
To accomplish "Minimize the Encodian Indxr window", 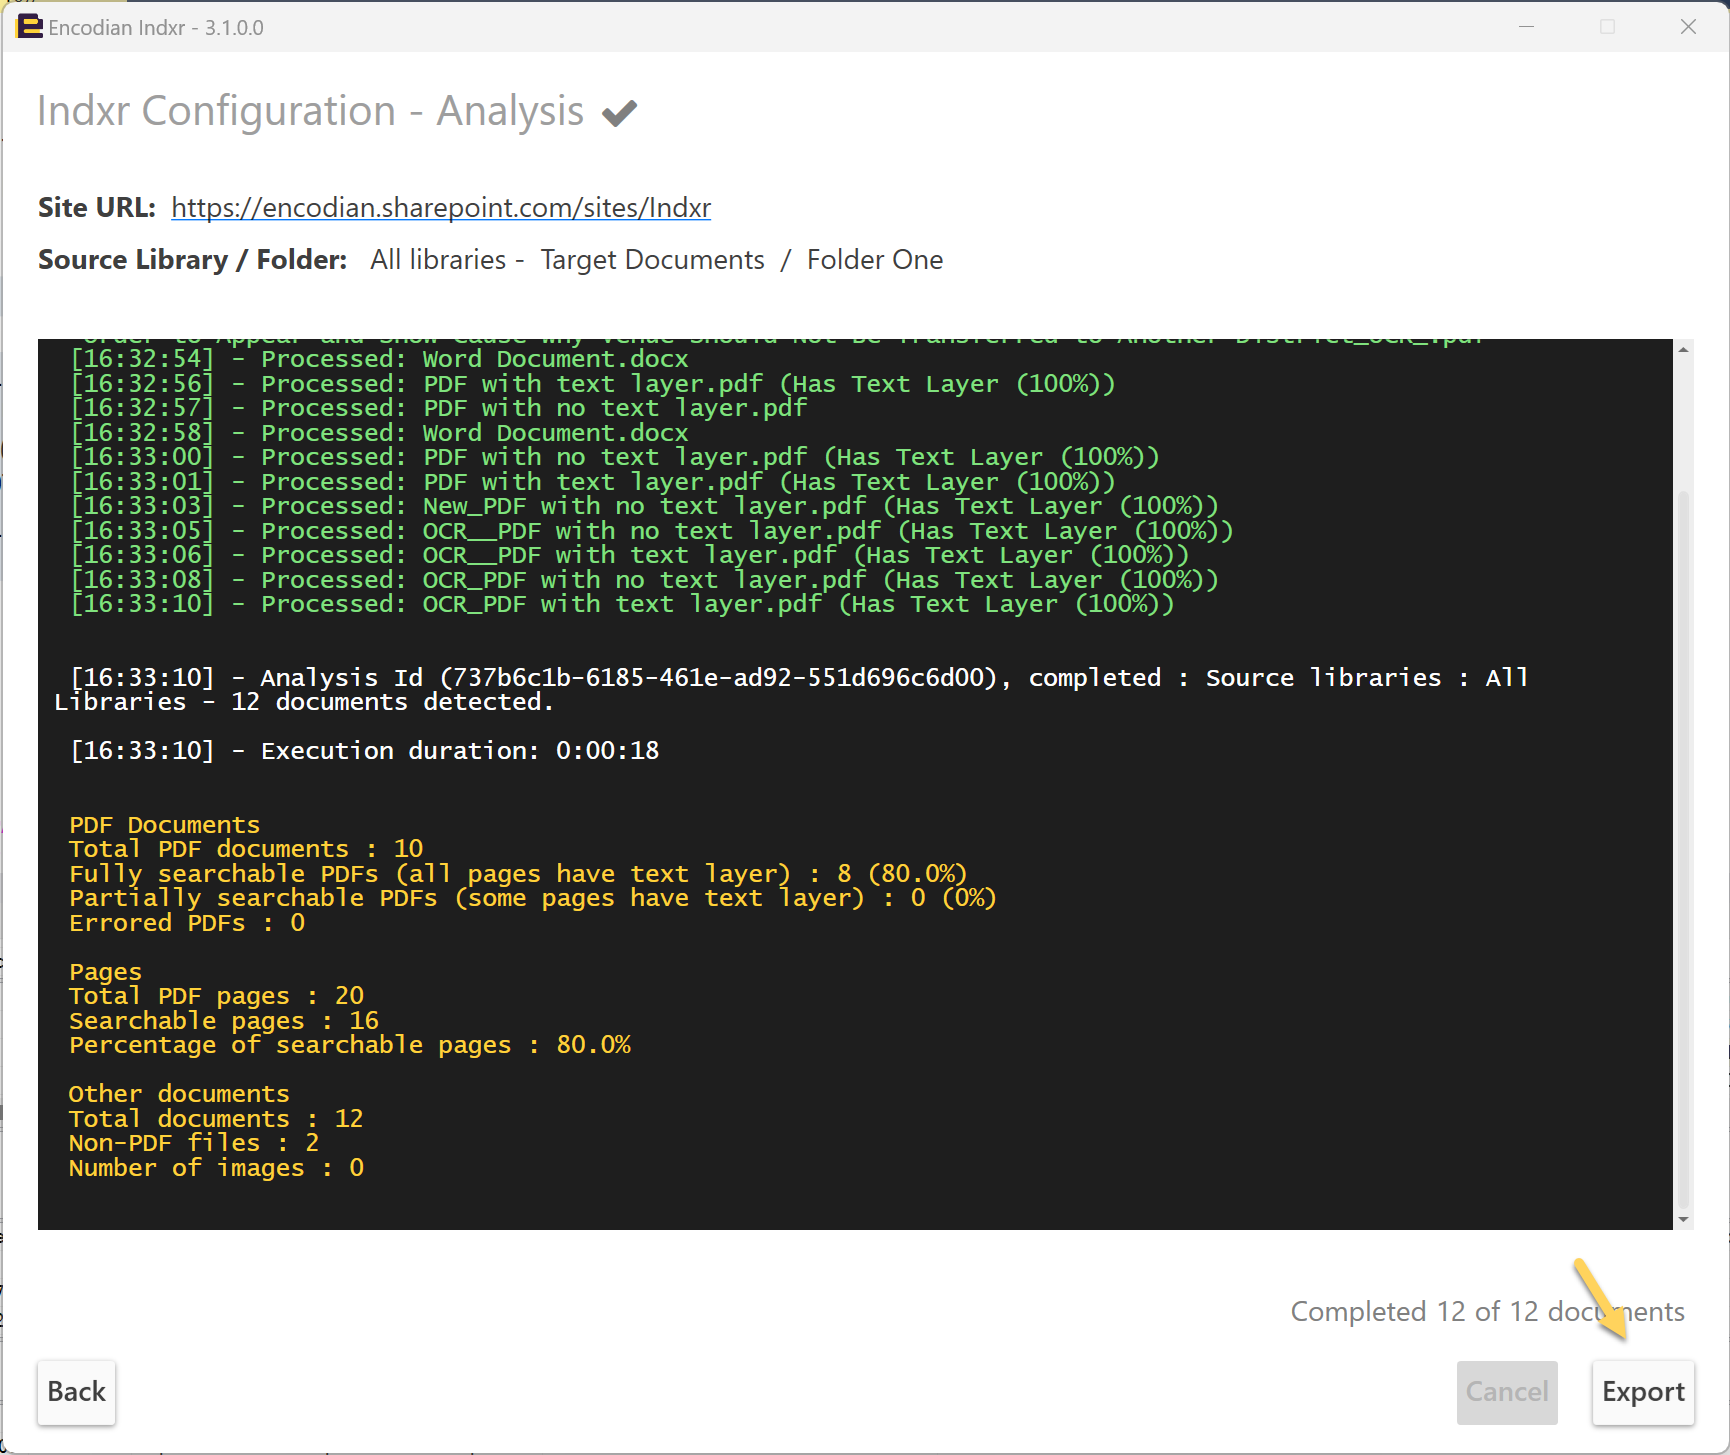I will point(1526,27).
